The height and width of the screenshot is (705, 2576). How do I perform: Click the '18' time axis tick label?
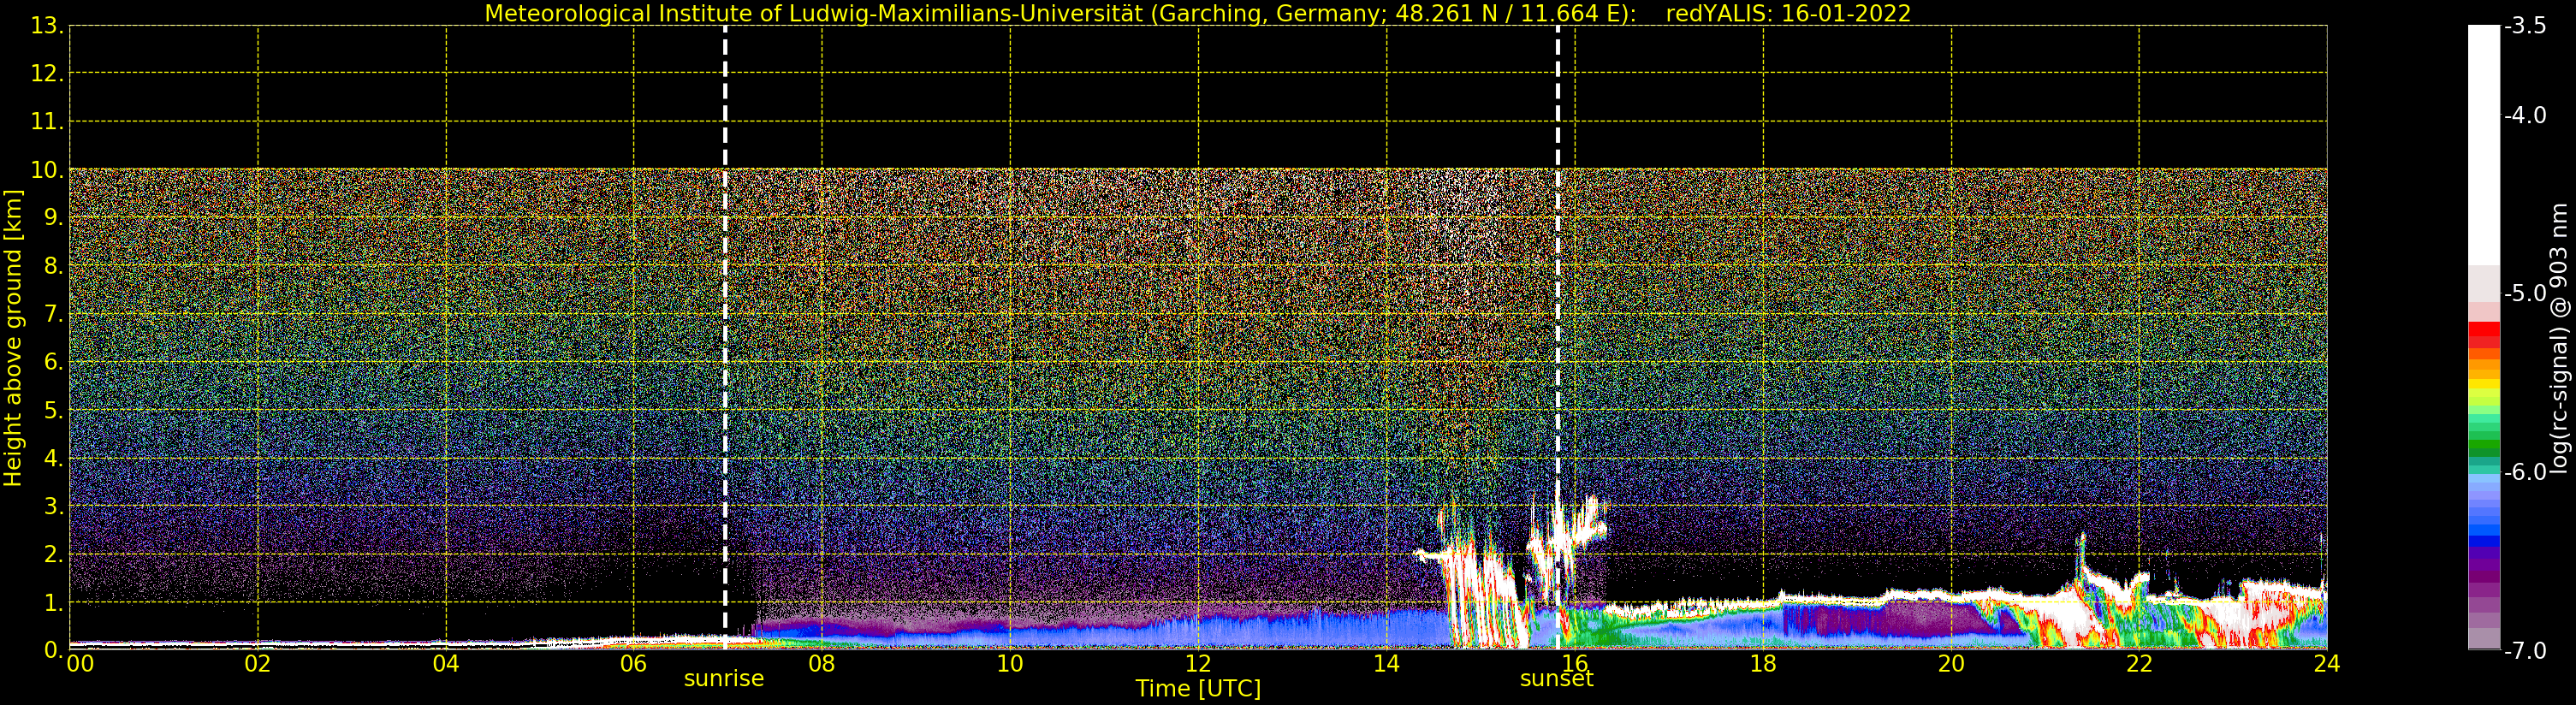tap(1763, 664)
